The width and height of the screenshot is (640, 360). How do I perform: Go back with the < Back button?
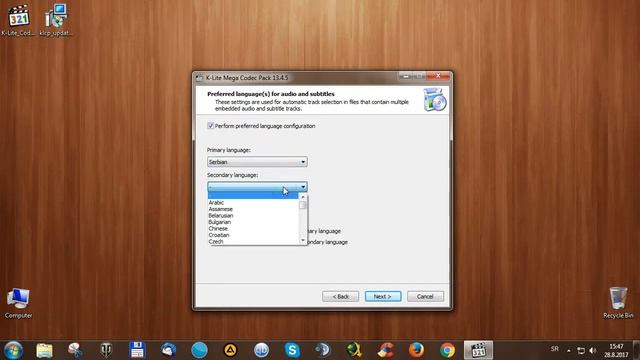click(340, 296)
